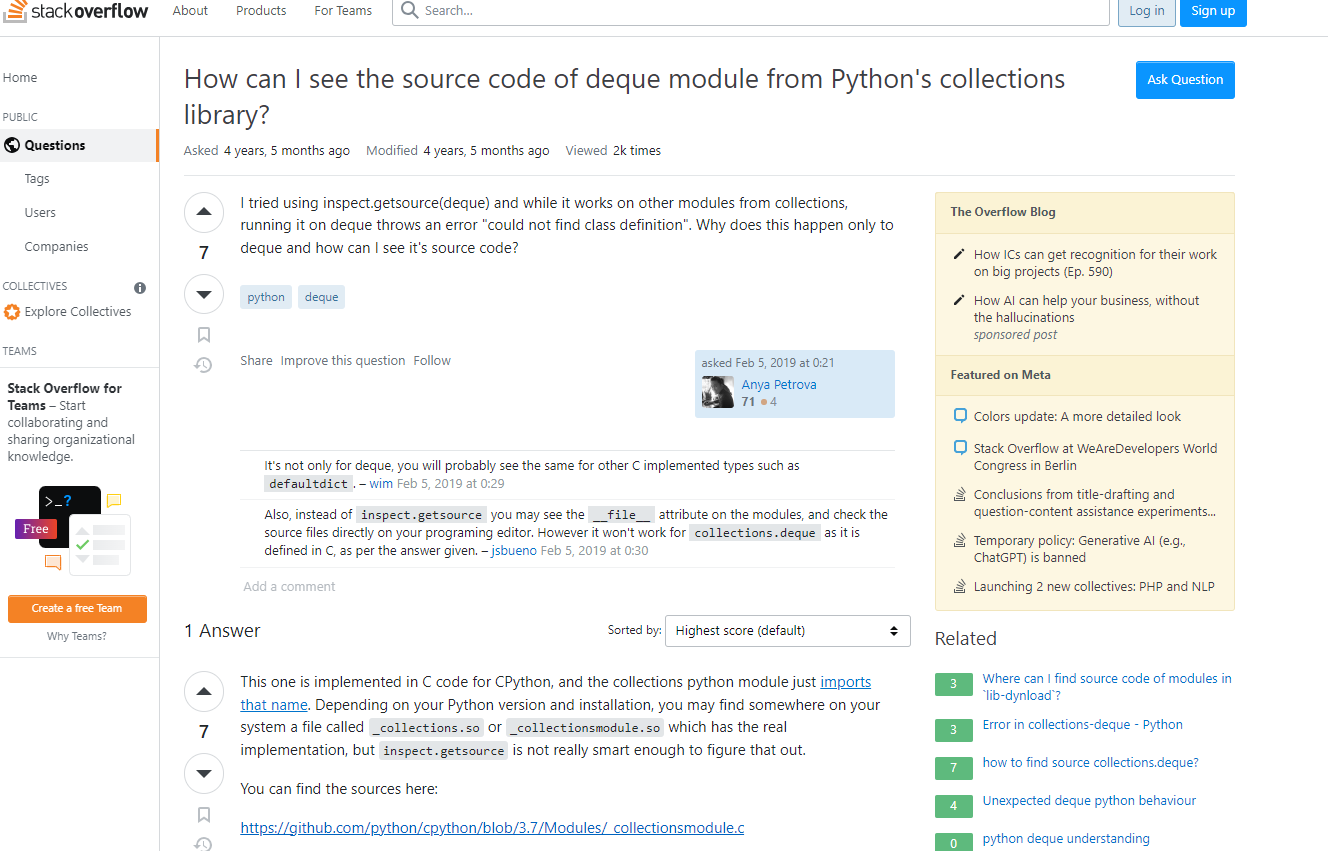Select the python tag
Image resolution: width=1328 pixels, height=851 pixels.
[x=266, y=297]
